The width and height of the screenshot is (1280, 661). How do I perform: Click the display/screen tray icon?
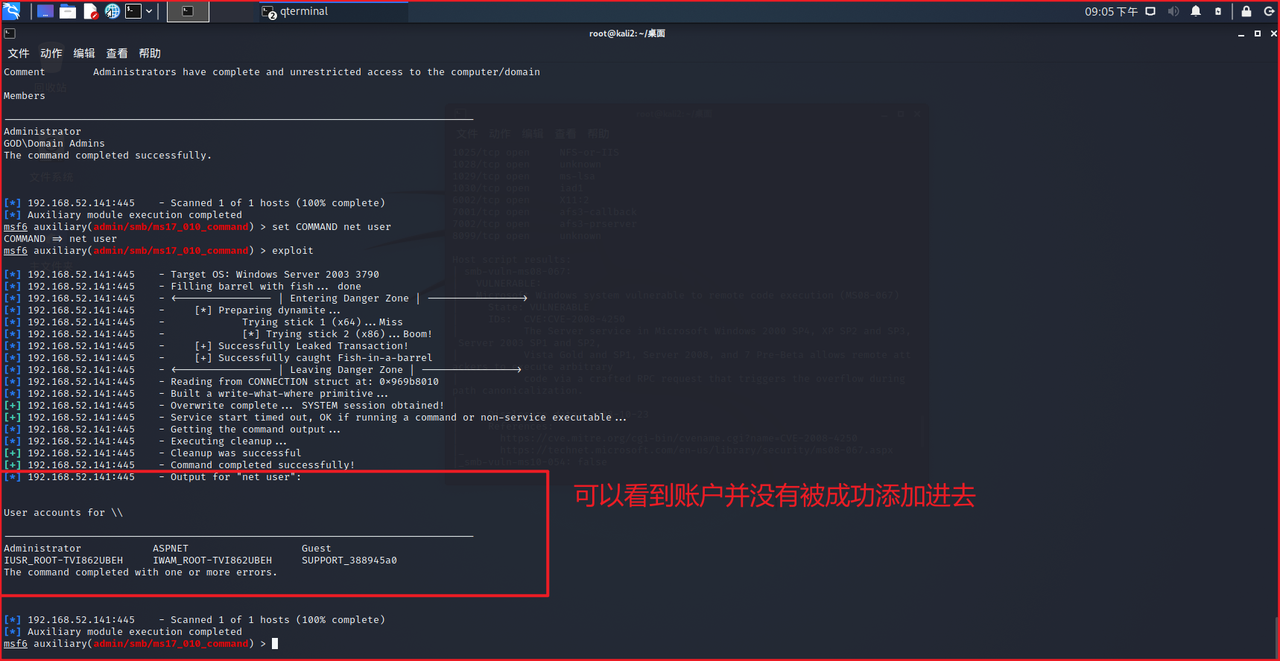tap(1150, 11)
